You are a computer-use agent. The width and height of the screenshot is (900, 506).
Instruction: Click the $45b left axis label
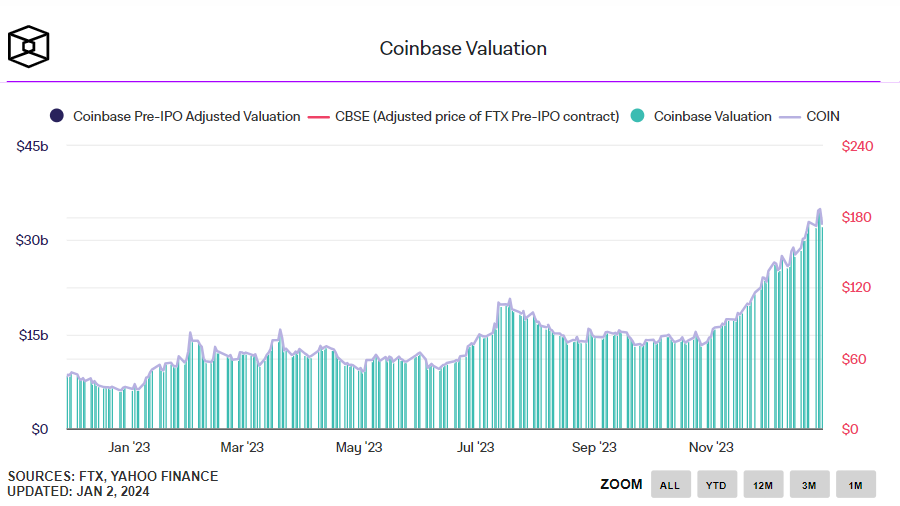point(32,146)
